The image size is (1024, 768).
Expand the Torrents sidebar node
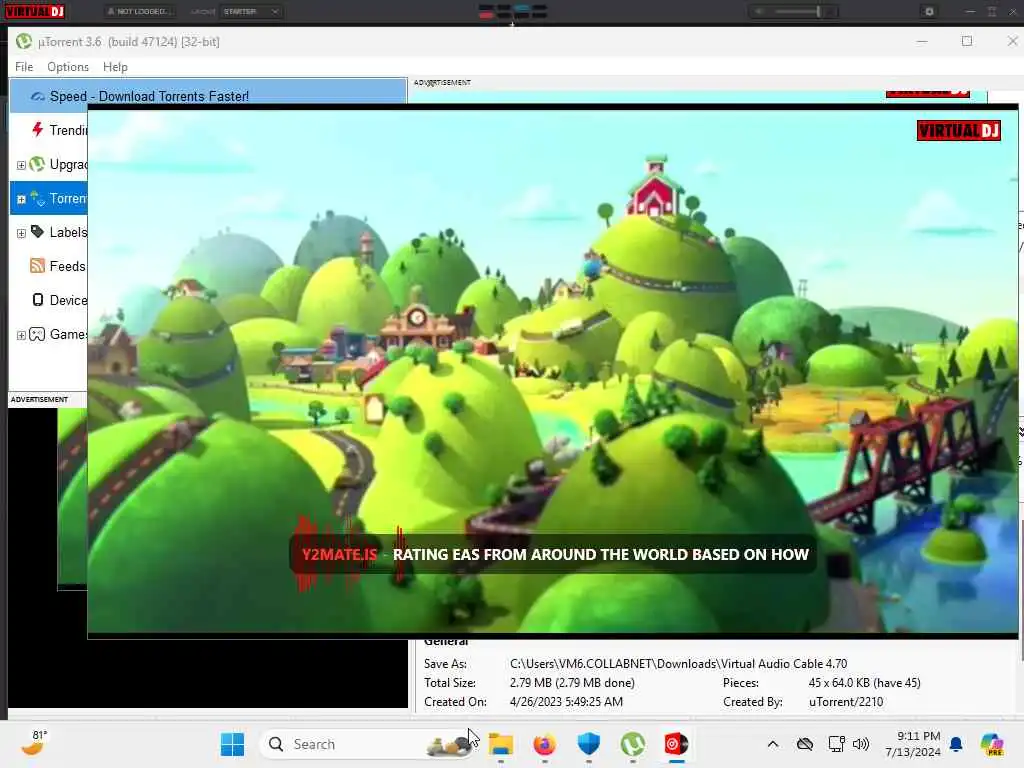(21, 199)
